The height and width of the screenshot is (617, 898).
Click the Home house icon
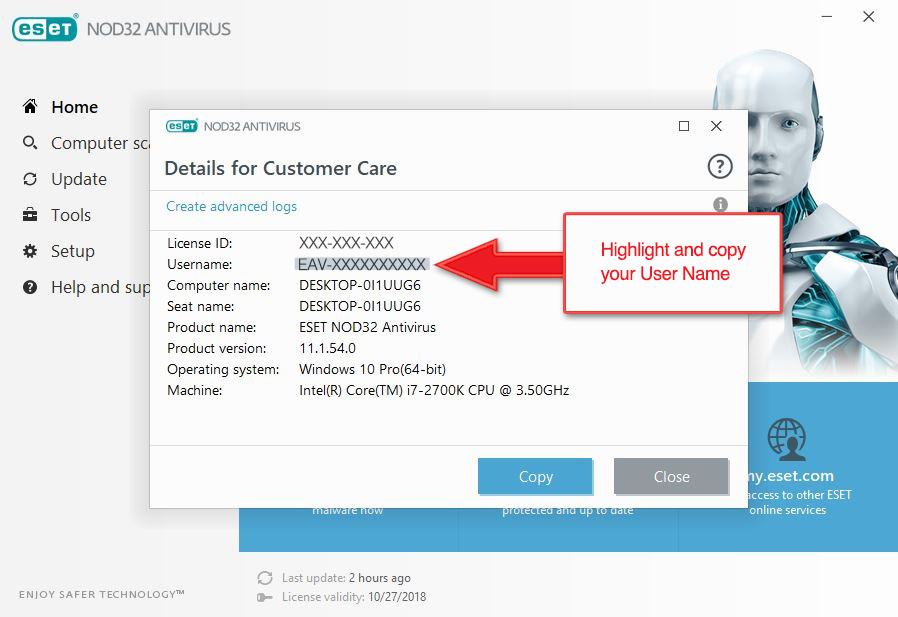(30, 106)
